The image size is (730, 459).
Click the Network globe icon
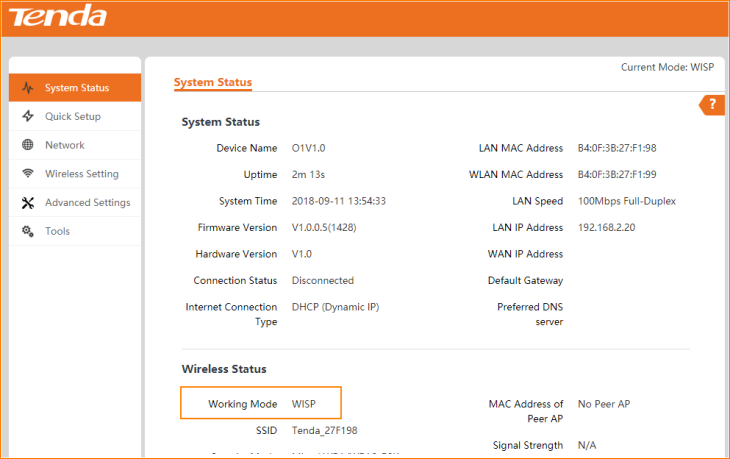(27, 145)
